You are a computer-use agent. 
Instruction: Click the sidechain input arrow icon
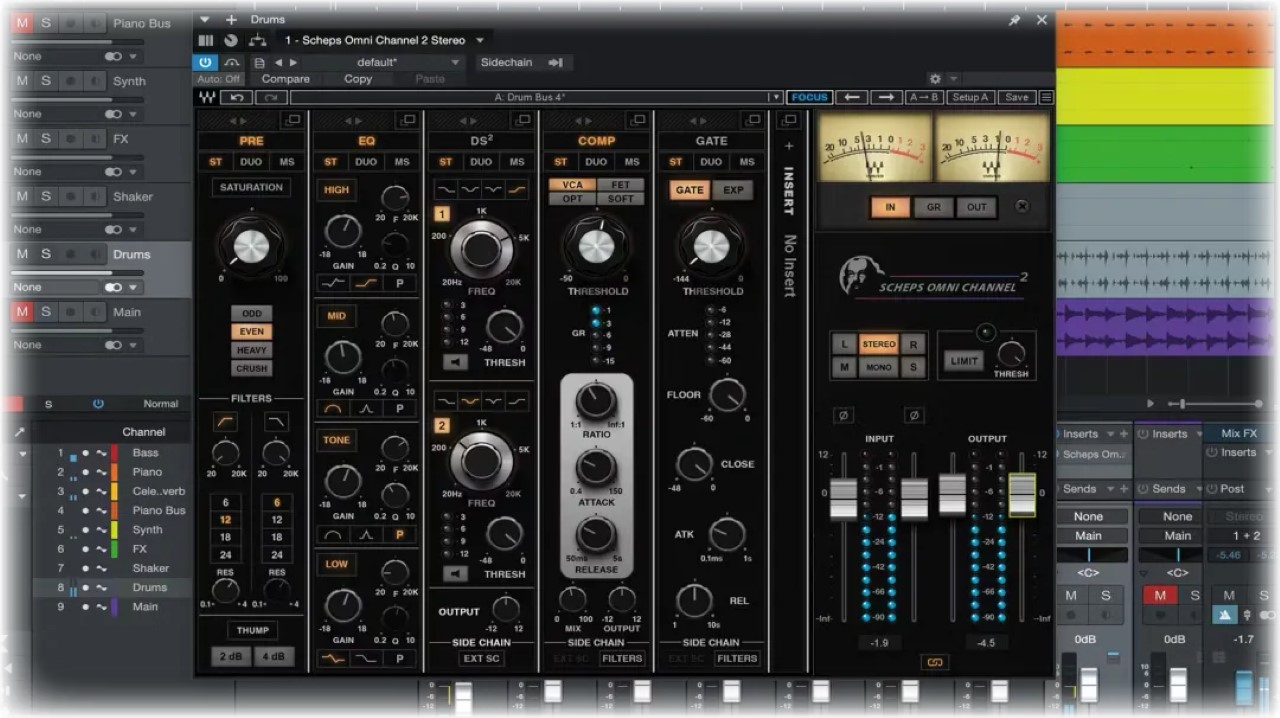pyautogui.click(x=556, y=62)
